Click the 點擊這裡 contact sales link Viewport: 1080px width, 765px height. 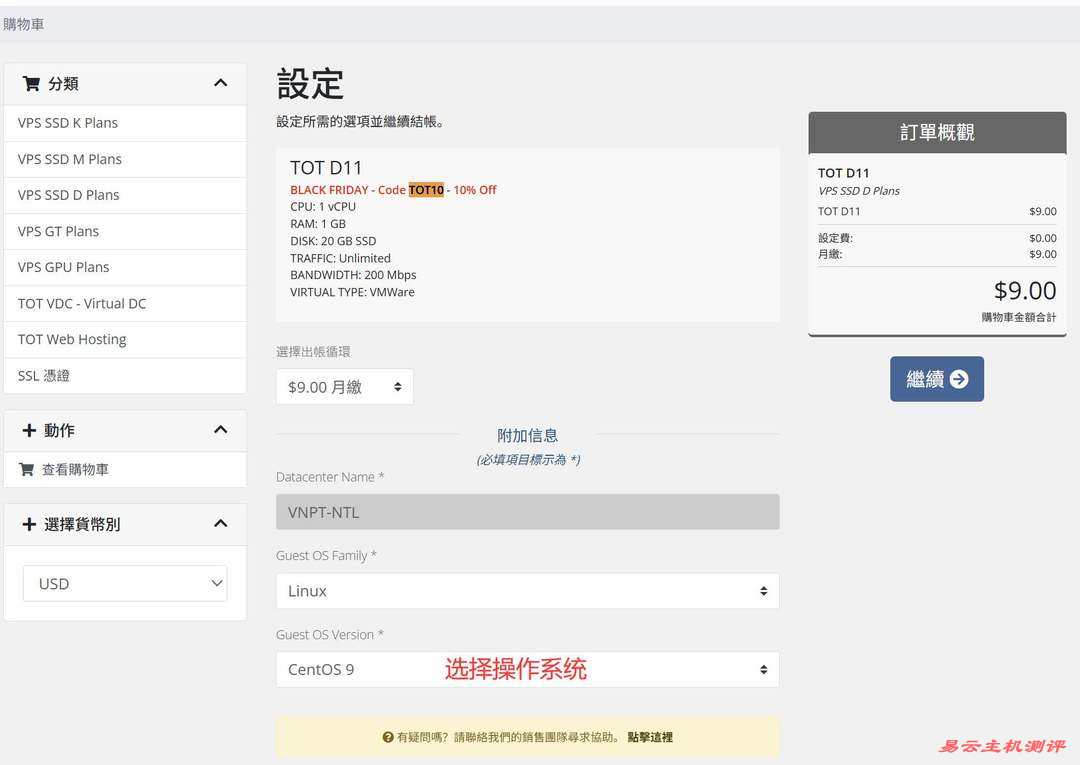(651, 737)
